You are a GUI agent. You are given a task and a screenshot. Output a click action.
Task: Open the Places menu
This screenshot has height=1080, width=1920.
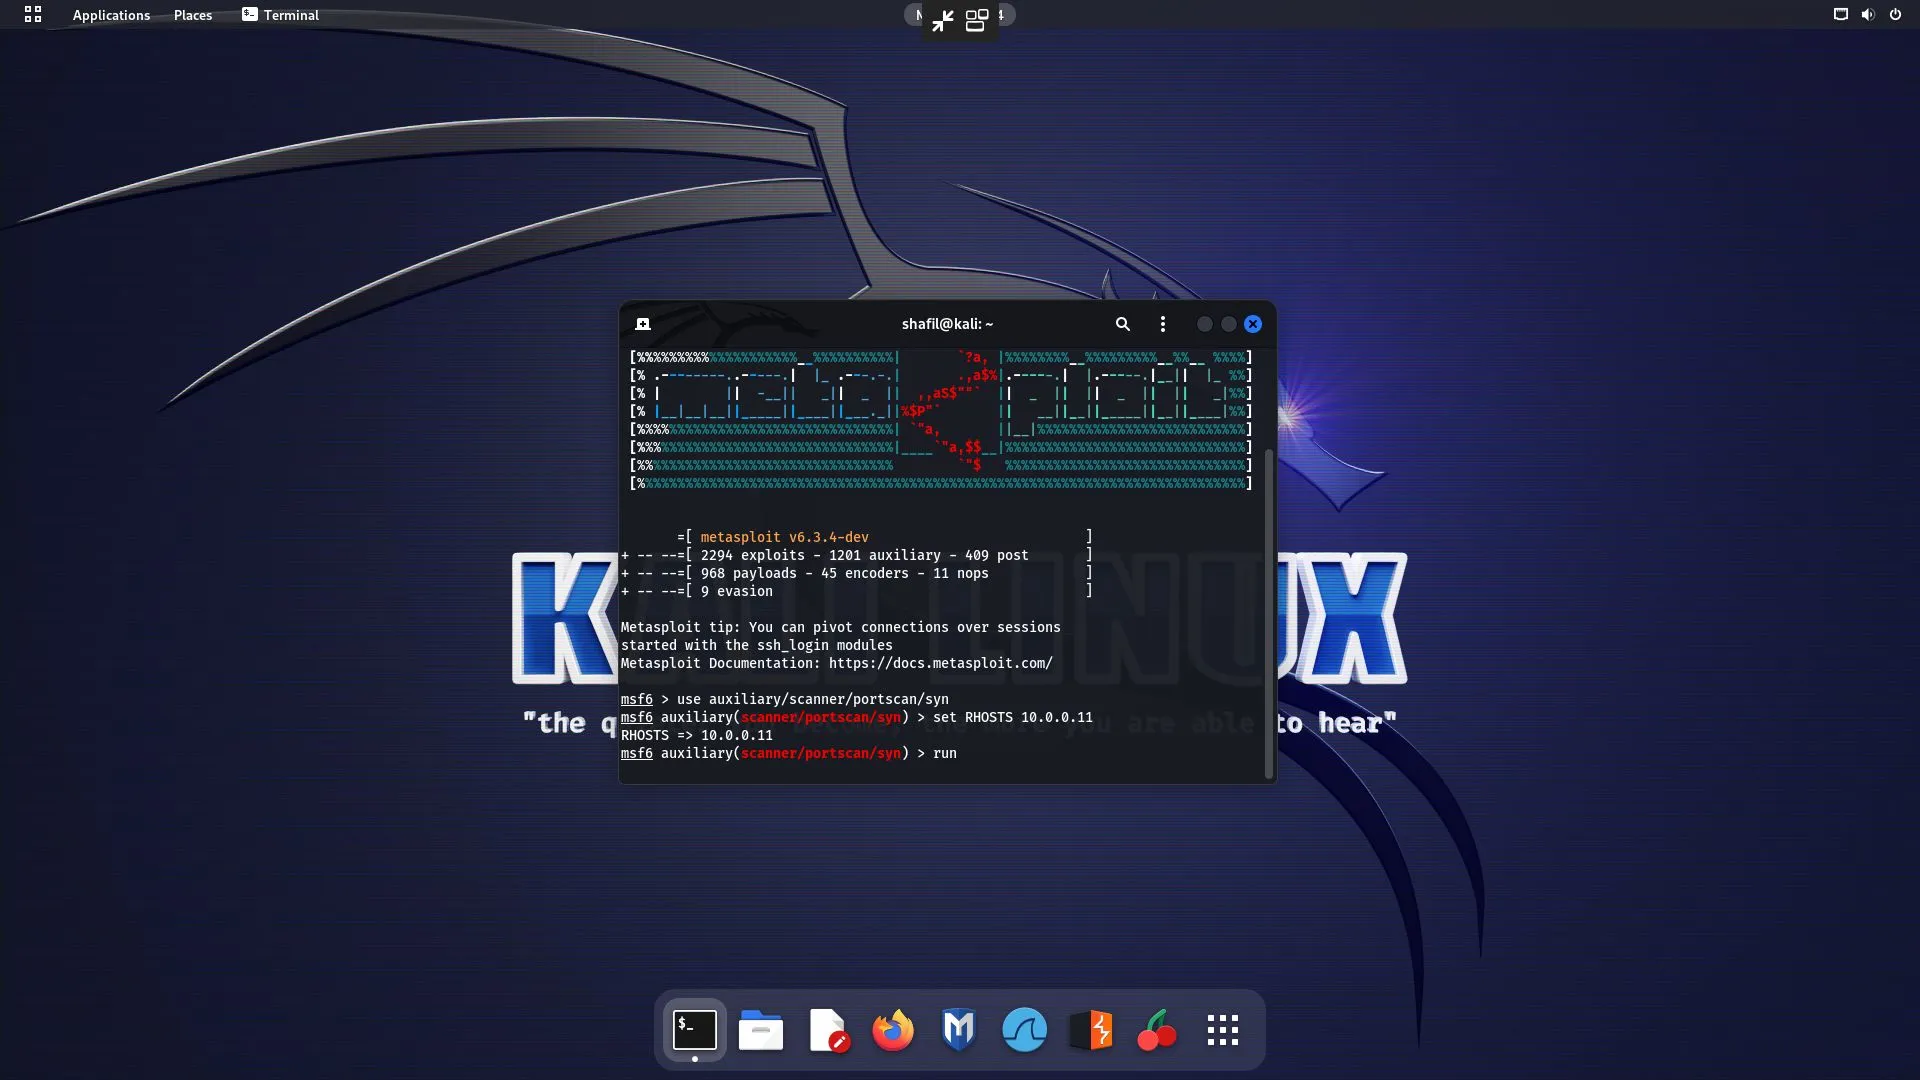[192, 15]
